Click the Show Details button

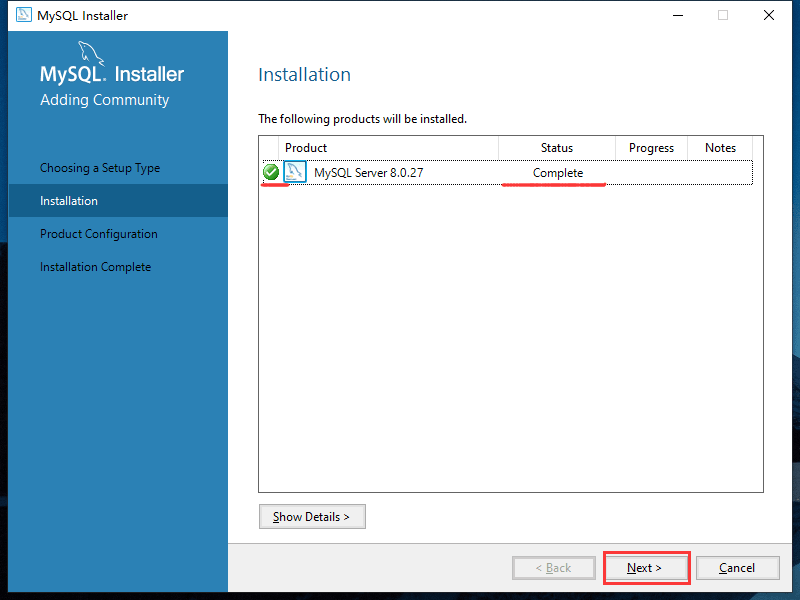coord(312,516)
